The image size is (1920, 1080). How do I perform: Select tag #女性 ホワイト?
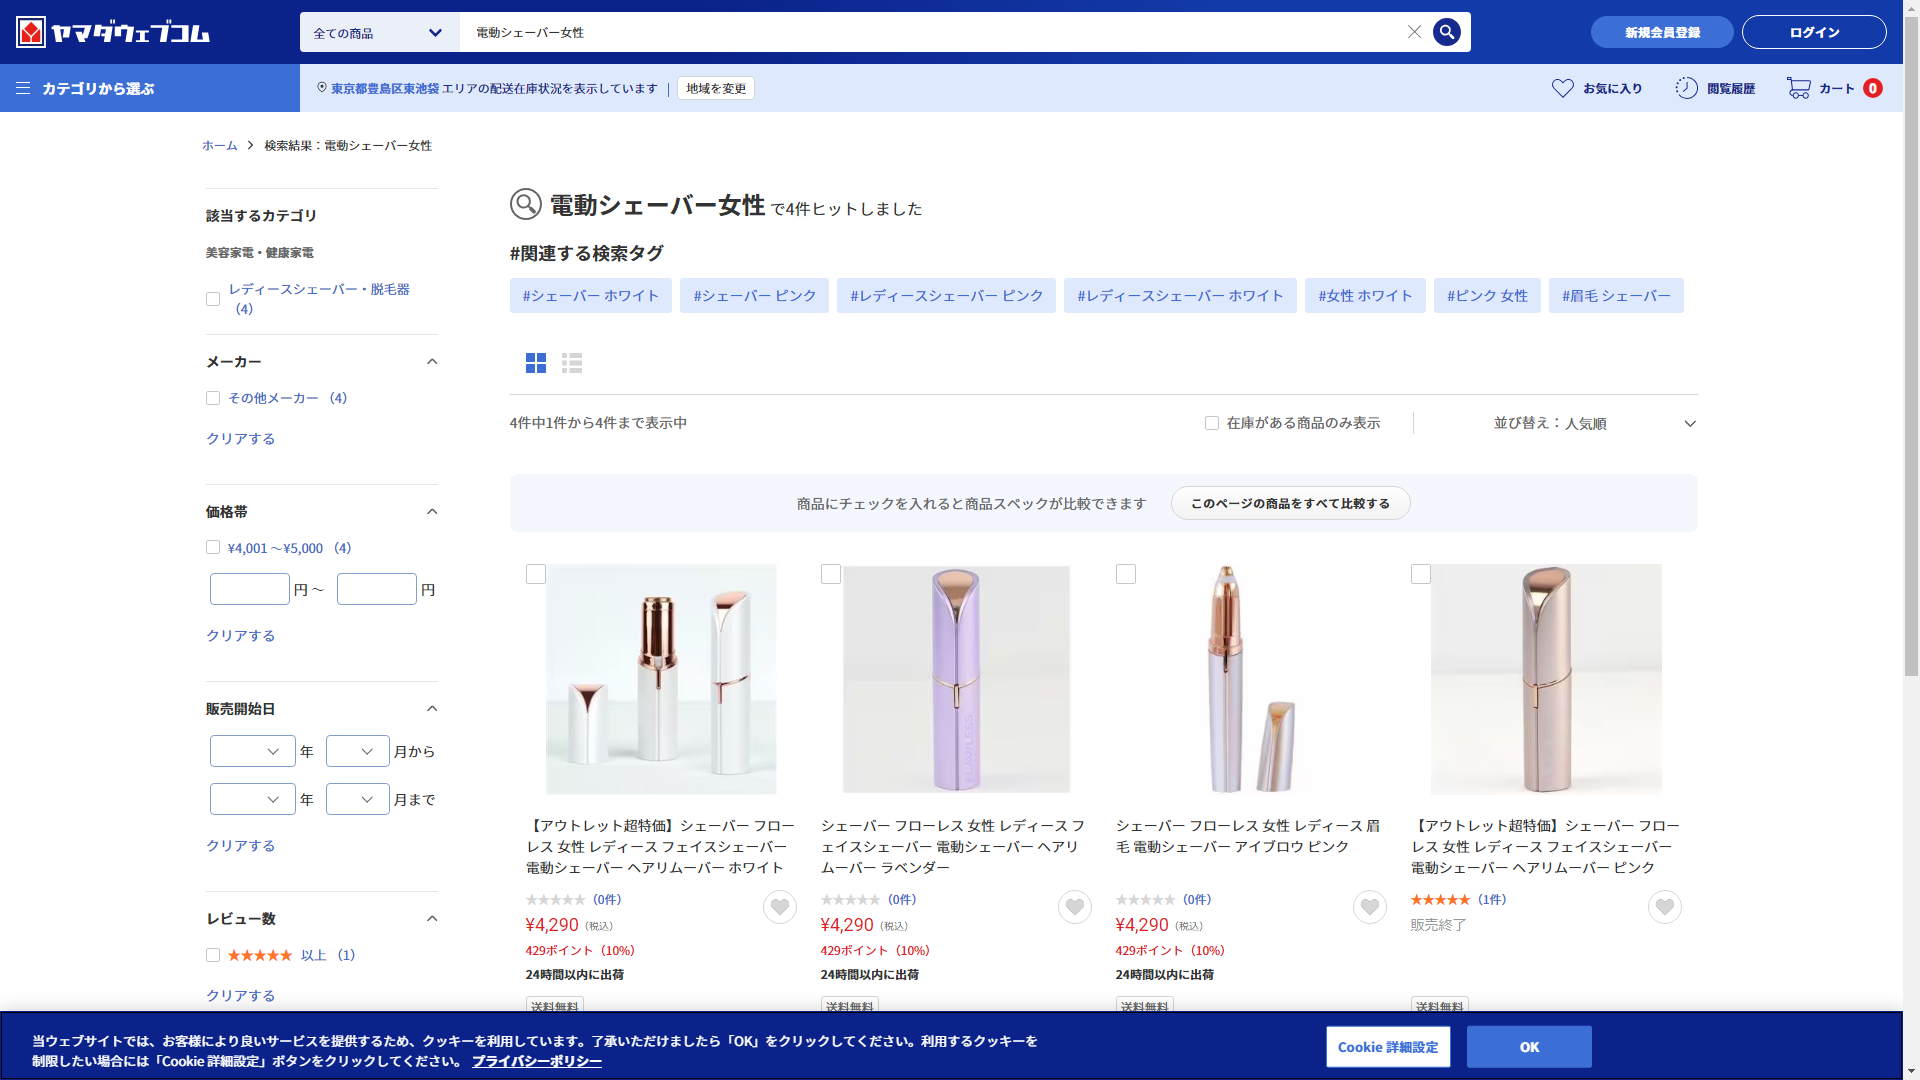click(1365, 296)
